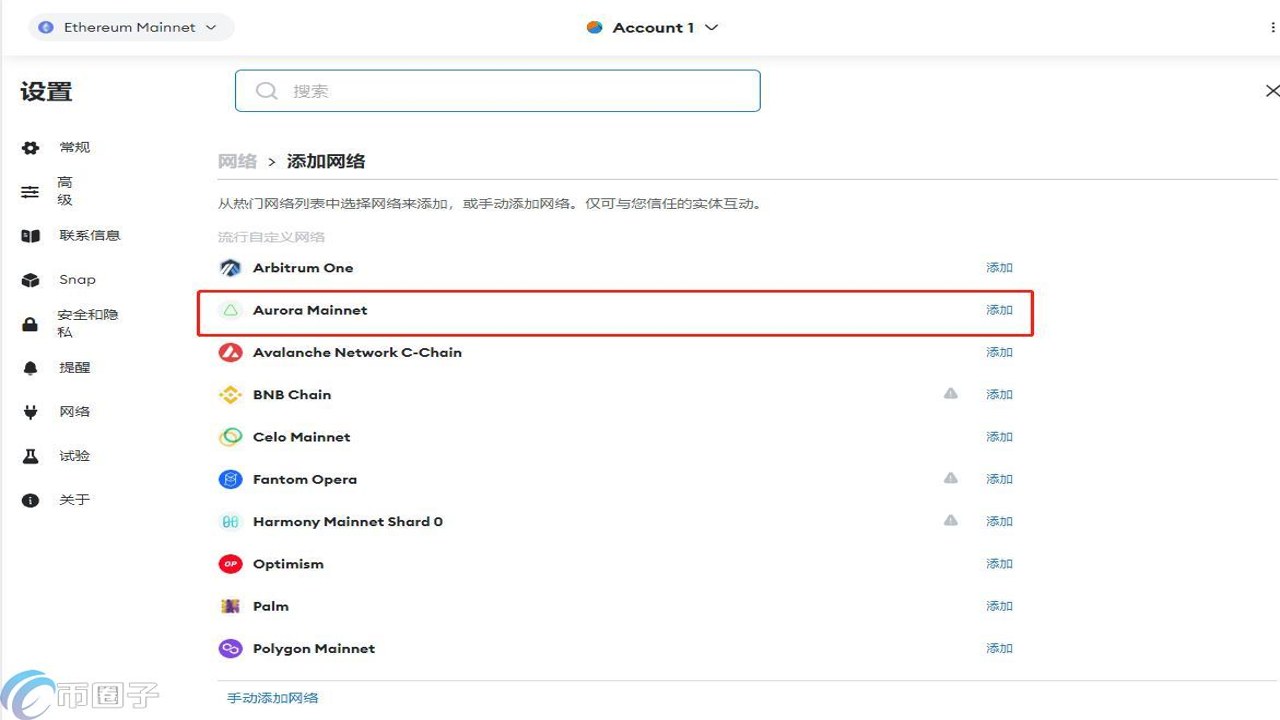Open the 提醒 settings tab
Image resolution: width=1280 pixels, height=720 pixels.
pyautogui.click(x=75, y=368)
